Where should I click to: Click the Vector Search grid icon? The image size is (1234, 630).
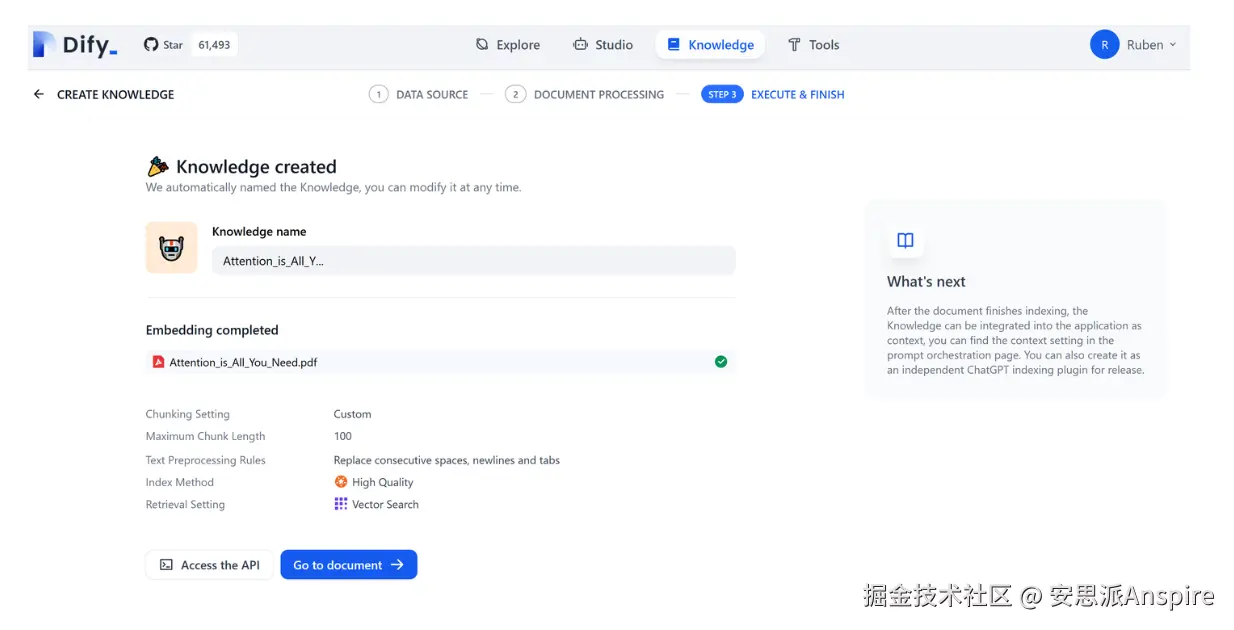[340, 504]
